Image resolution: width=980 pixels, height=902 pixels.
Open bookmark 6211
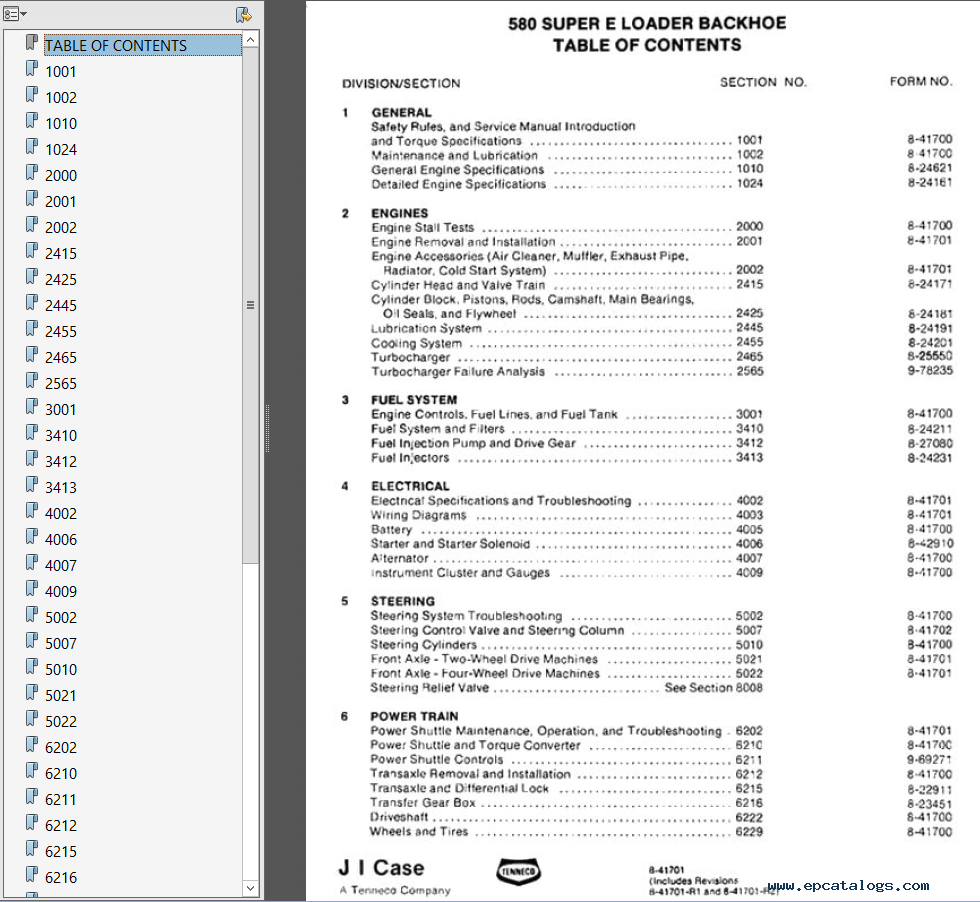(61, 799)
